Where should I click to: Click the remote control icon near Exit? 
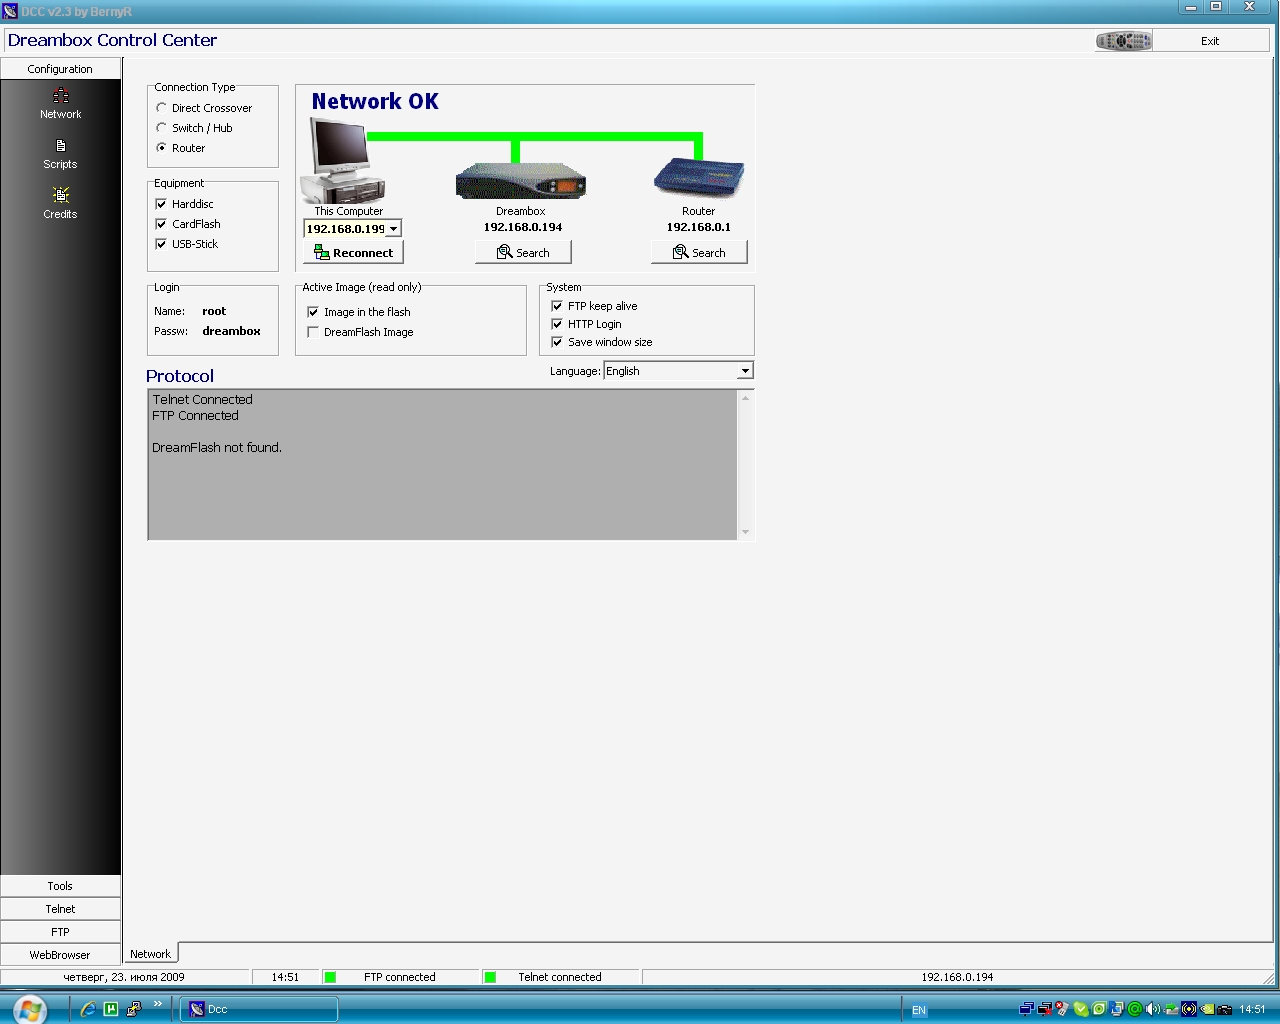coord(1124,41)
